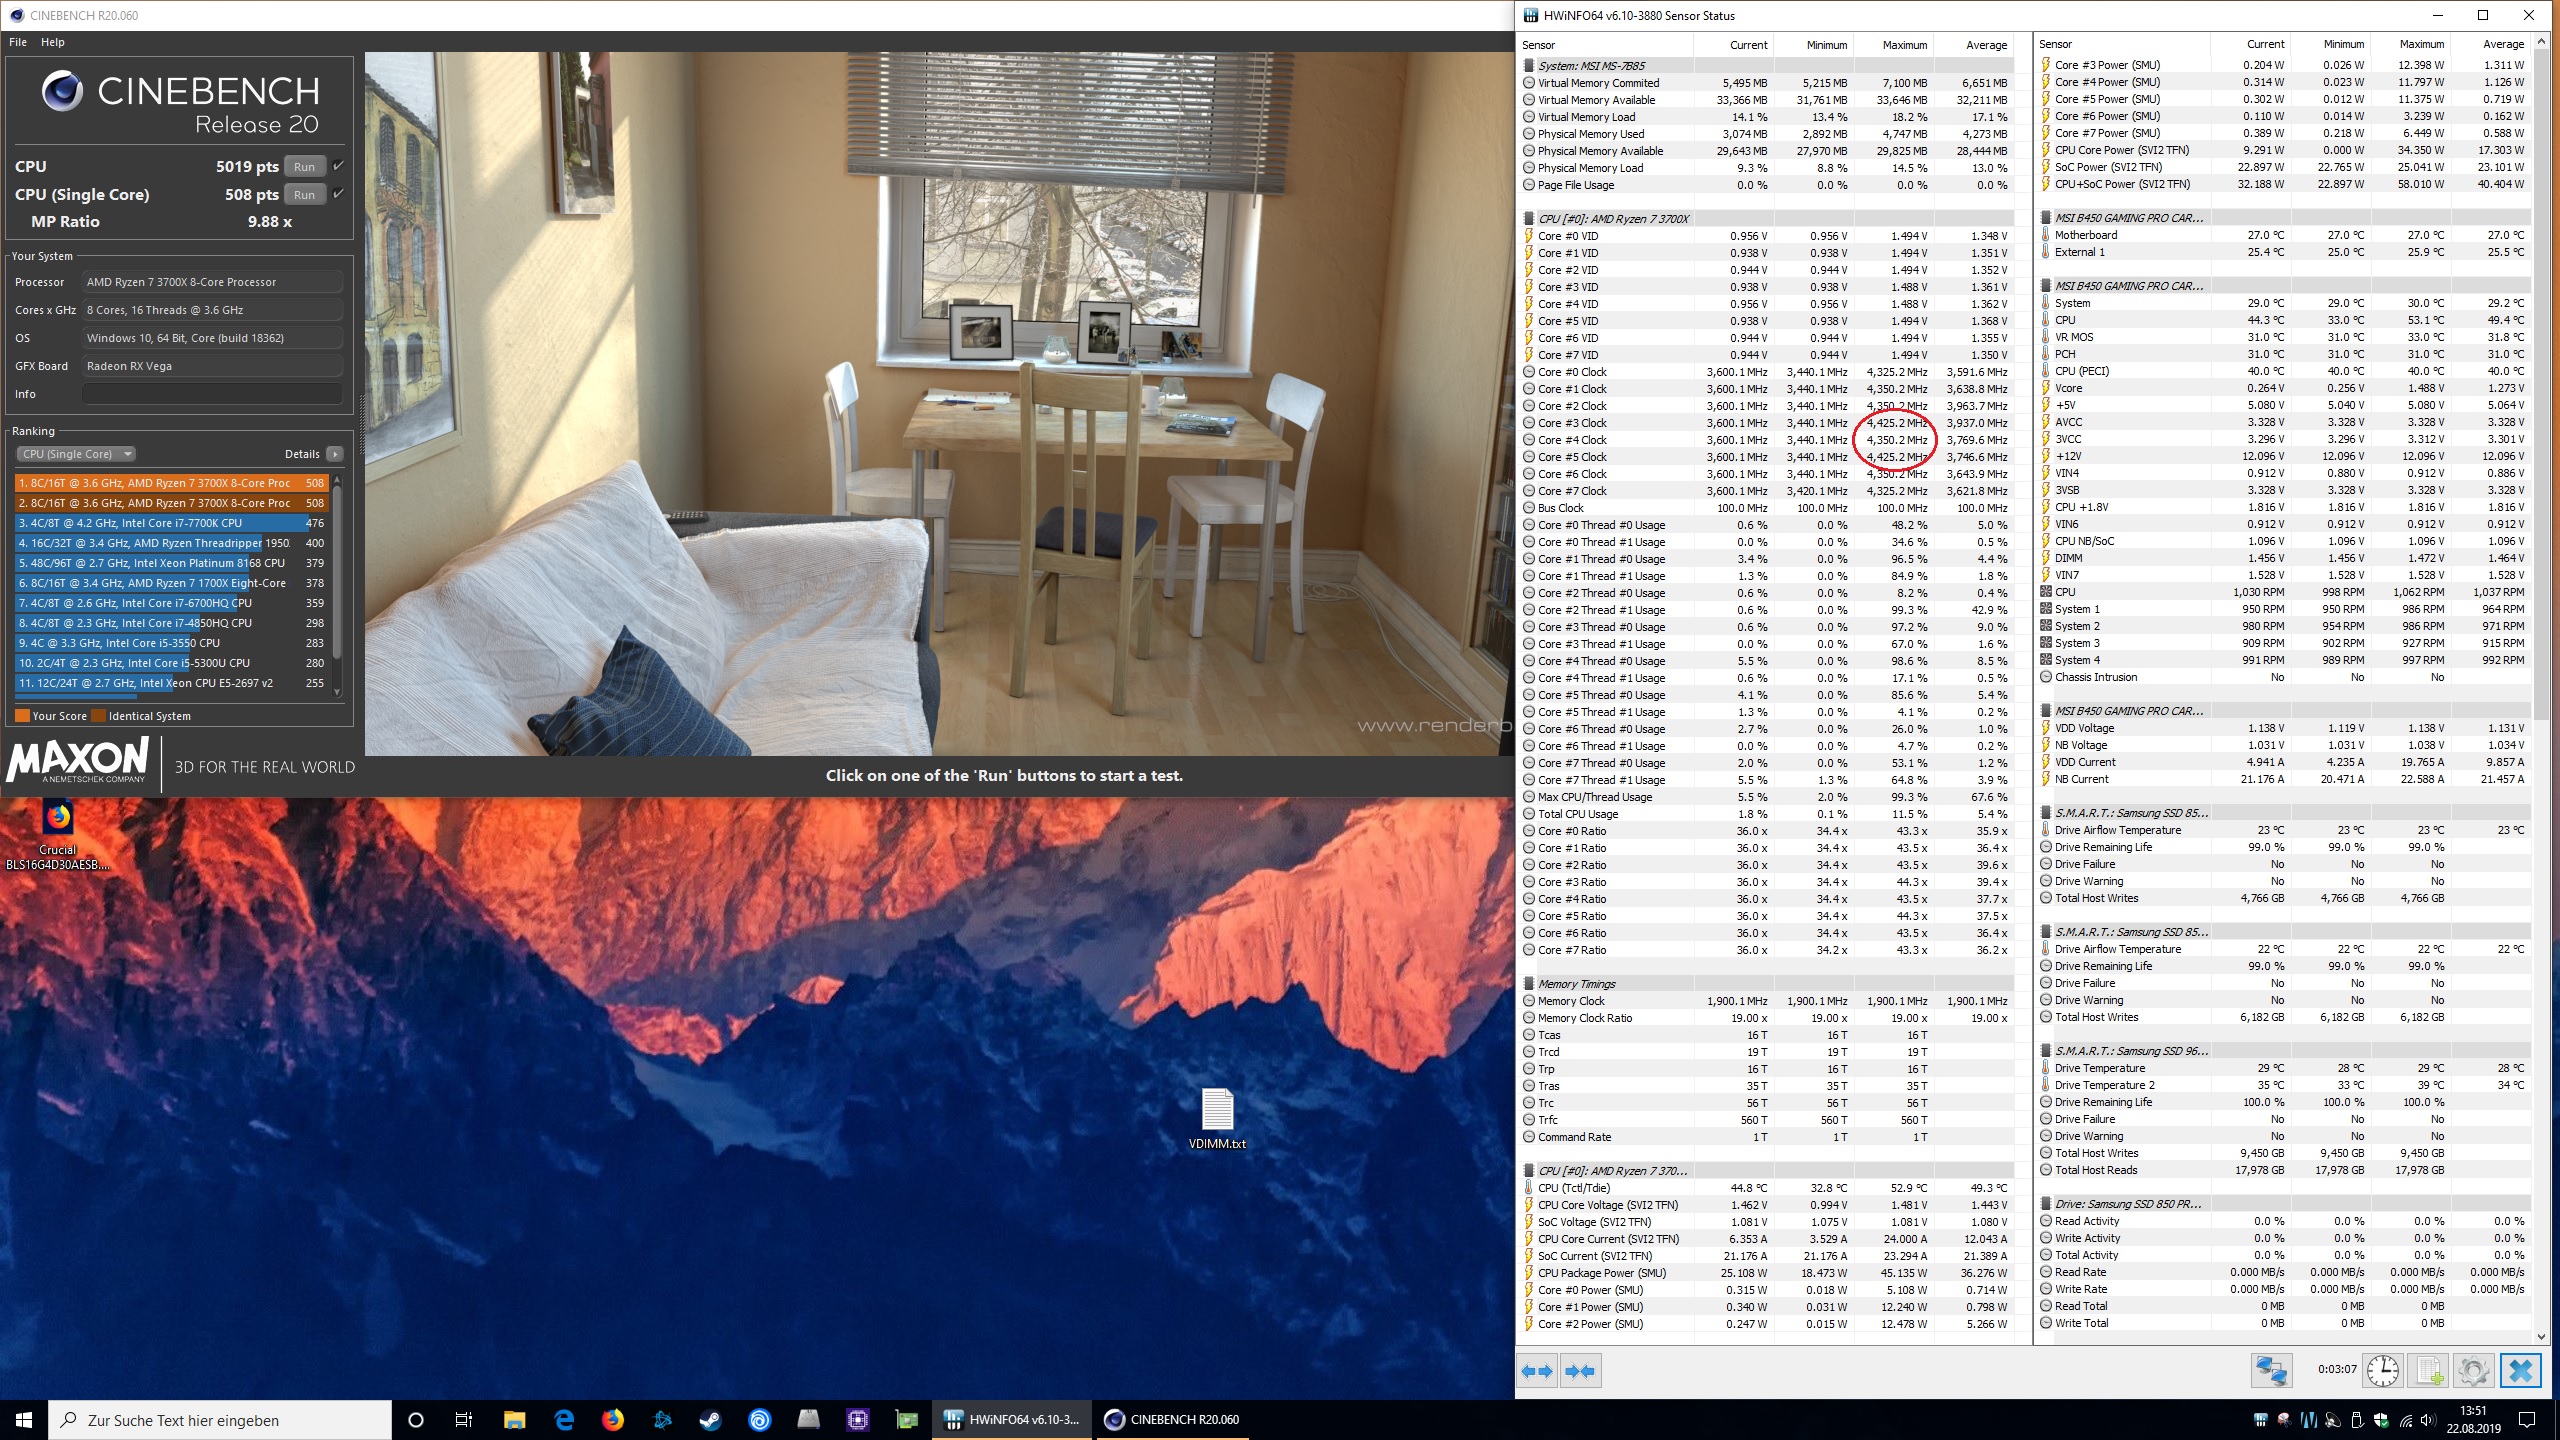
Task: Click the empty Info text field
Action: click(212, 394)
